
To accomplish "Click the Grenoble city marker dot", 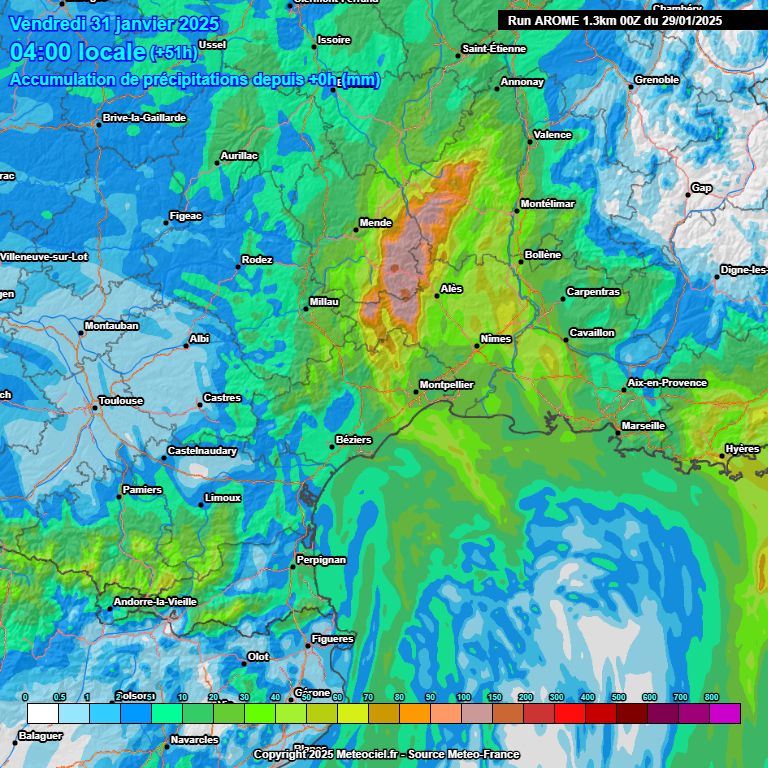I will coord(631,87).
